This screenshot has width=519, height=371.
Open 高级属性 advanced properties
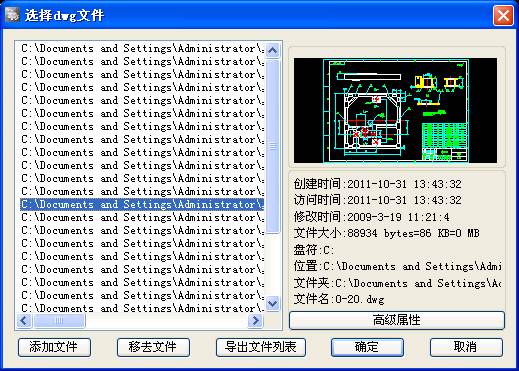(x=397, y=320)
